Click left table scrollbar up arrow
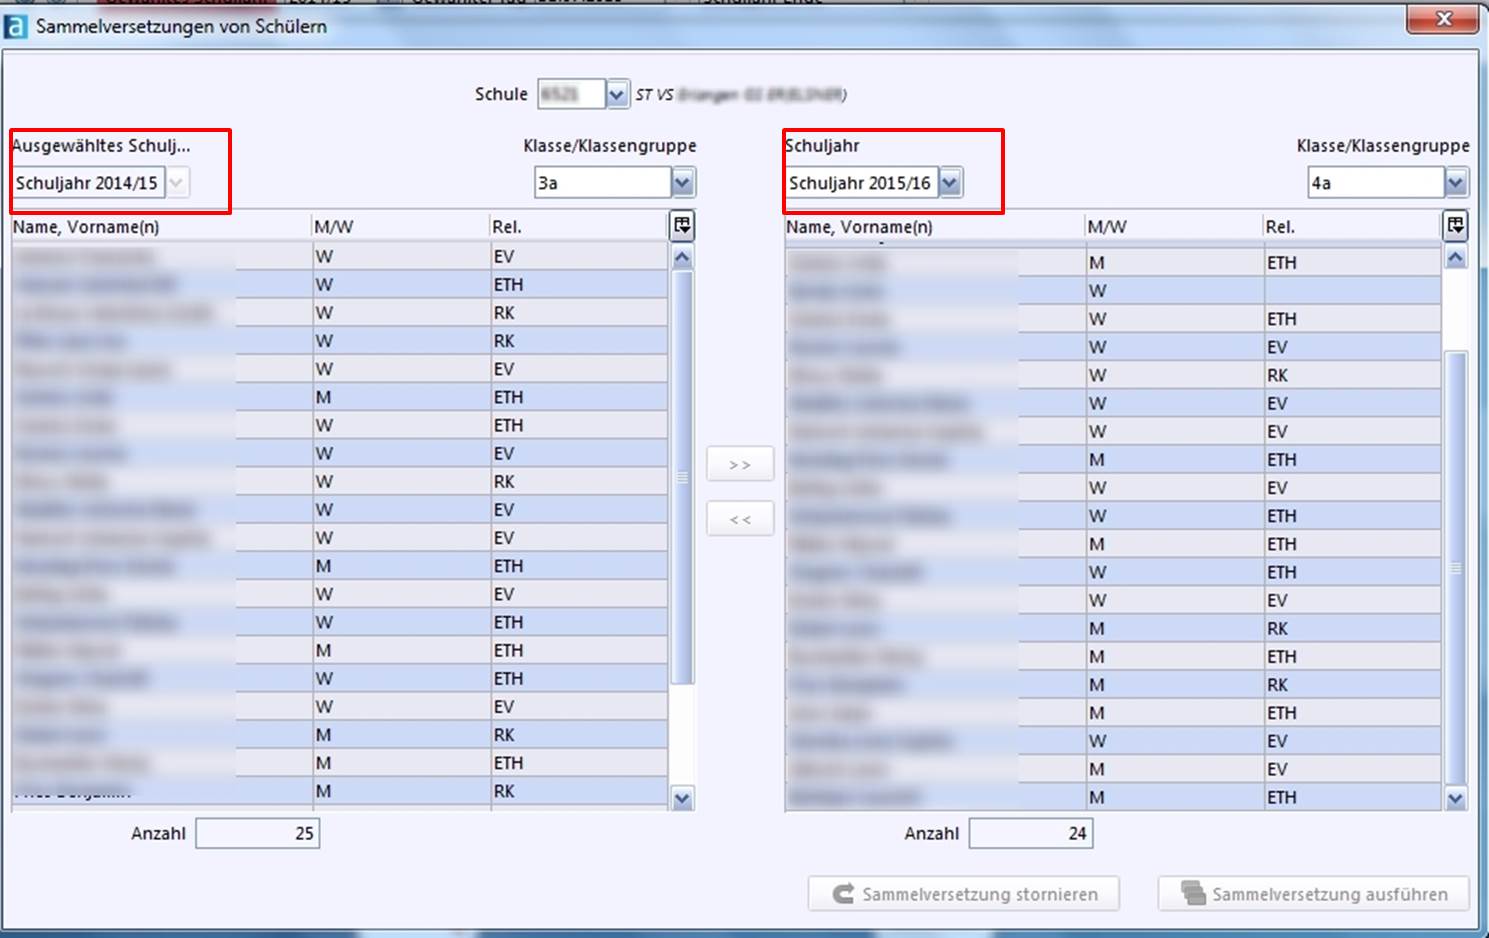Screen dimensions: 1489x938 point(682,257)
